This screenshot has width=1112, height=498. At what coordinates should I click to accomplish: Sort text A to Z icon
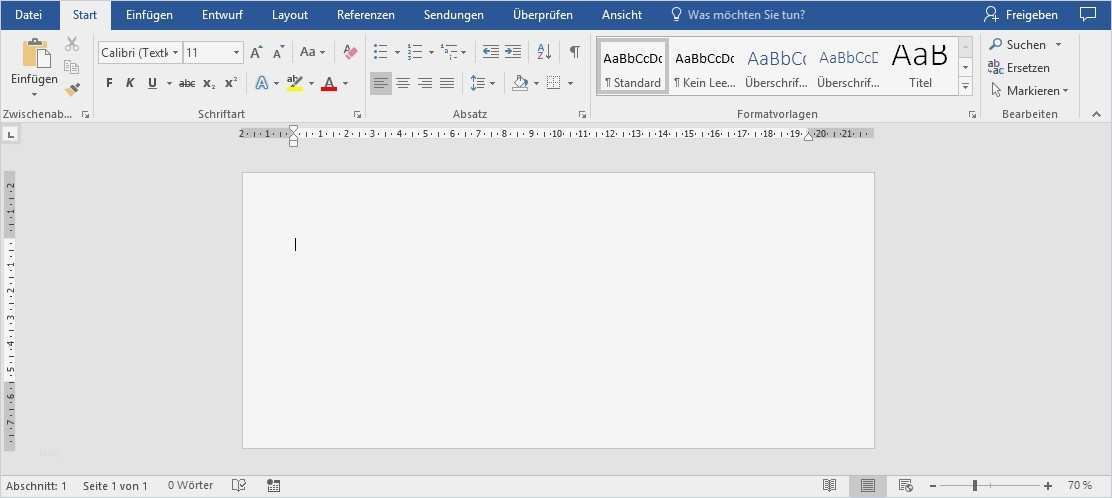pos(544,52)
